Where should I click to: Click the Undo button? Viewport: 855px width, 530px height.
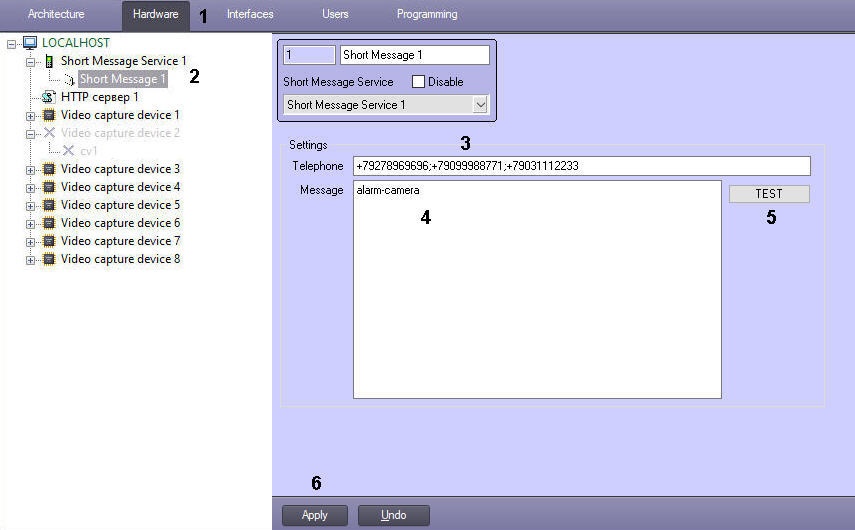[x=394, y=515]
